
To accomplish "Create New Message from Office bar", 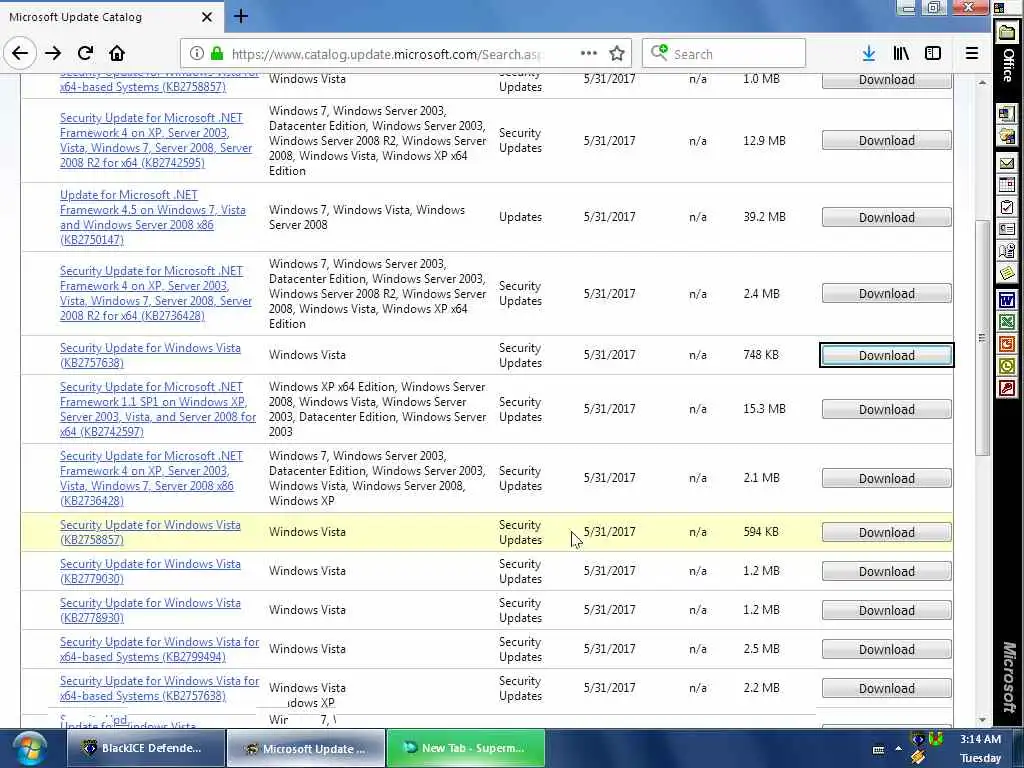I will (x=1006, y=163).
